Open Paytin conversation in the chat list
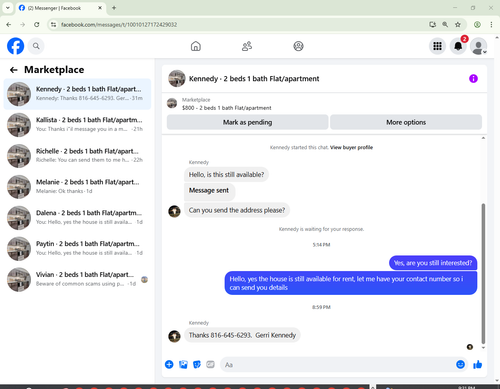The image size is (500, 389). (x=77, y=248)
